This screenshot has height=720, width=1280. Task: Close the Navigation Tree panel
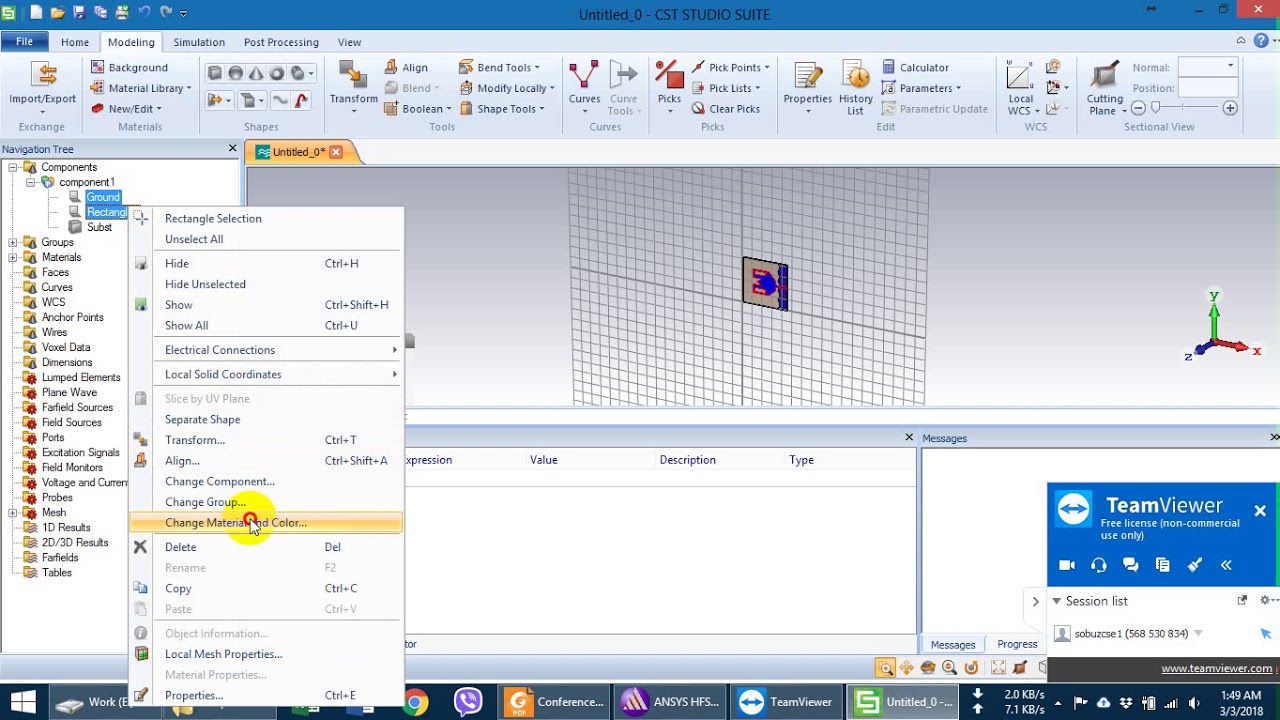pos(232,149)
